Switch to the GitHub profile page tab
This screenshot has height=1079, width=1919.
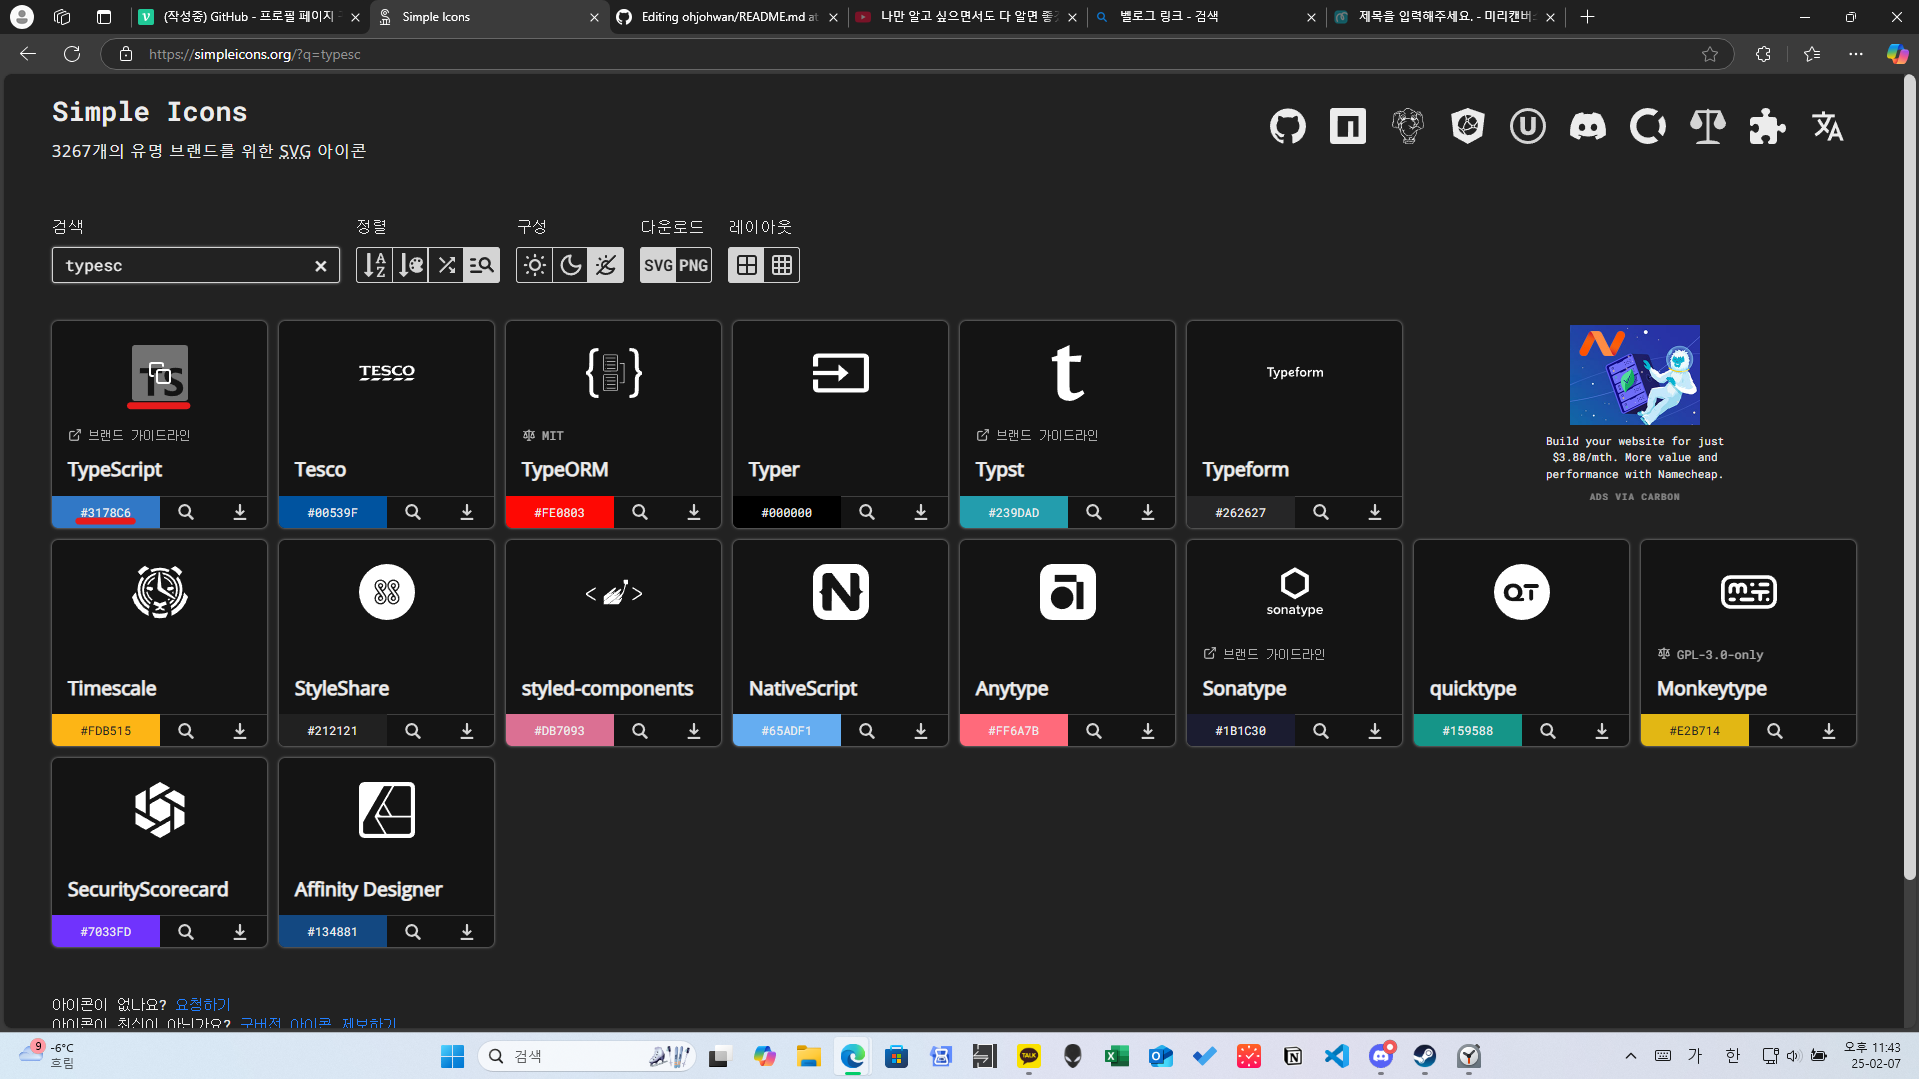click(x=250, y=17)
